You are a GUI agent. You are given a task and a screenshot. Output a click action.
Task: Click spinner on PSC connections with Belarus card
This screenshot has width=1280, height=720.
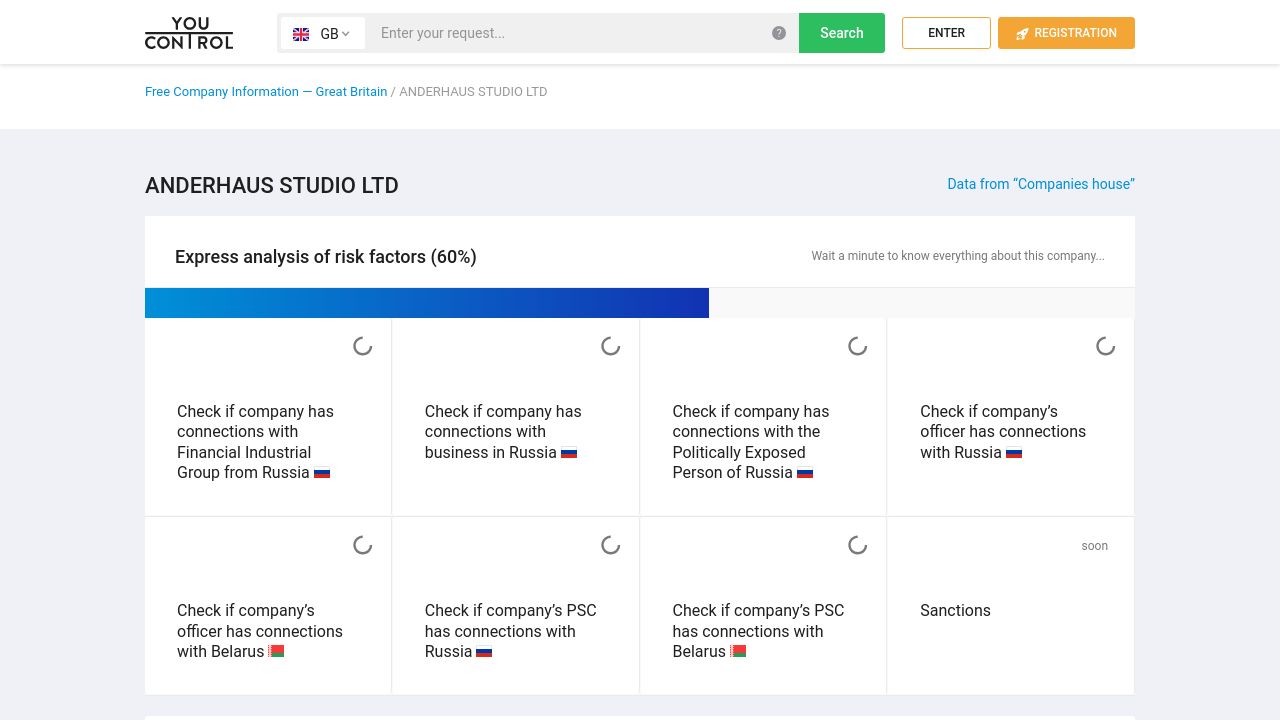pyautogui.click(x=858, y=545)
